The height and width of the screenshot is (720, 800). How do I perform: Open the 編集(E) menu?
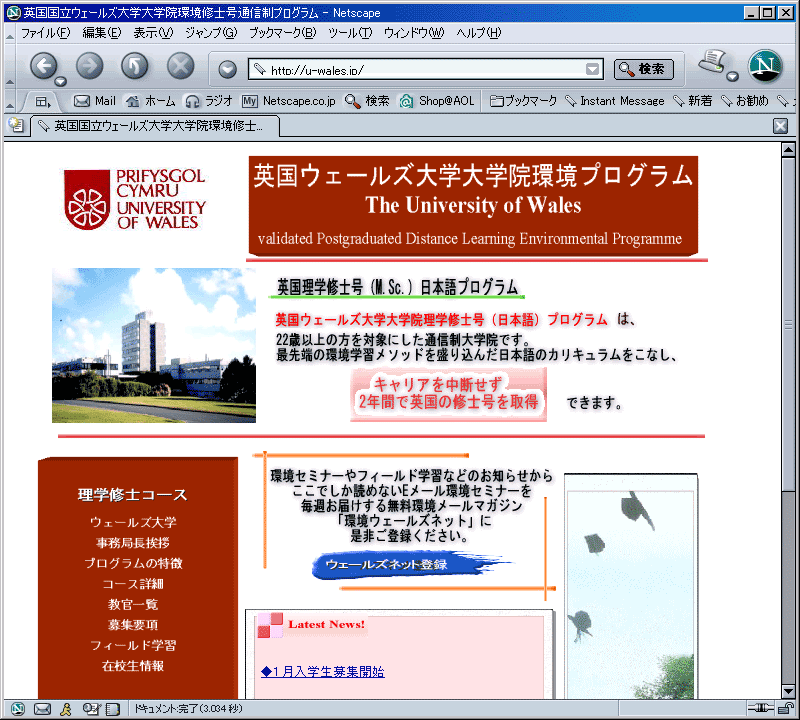click(x=102, y=33)
